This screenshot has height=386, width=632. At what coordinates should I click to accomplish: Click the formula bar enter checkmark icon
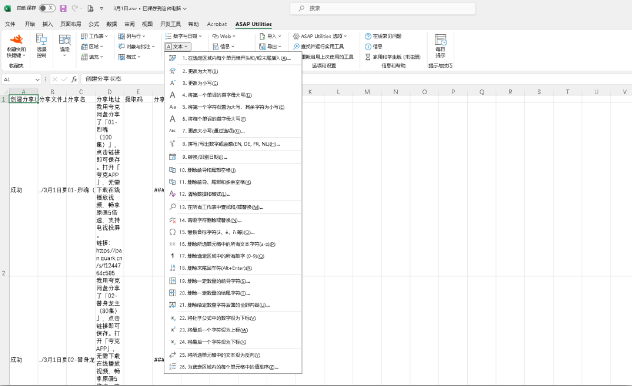64,79
